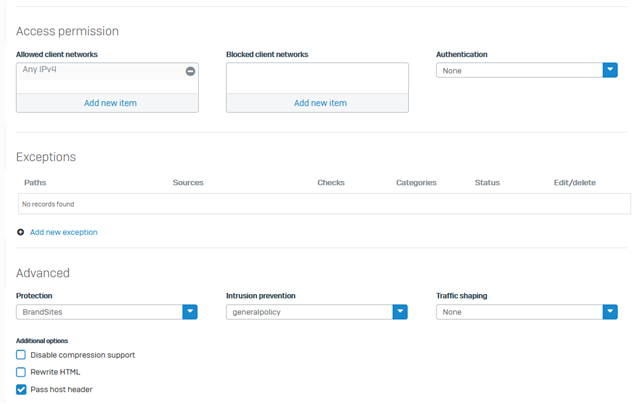Click the Paths column header
Screen dimensions: 640x404
(x=35, y=182)
